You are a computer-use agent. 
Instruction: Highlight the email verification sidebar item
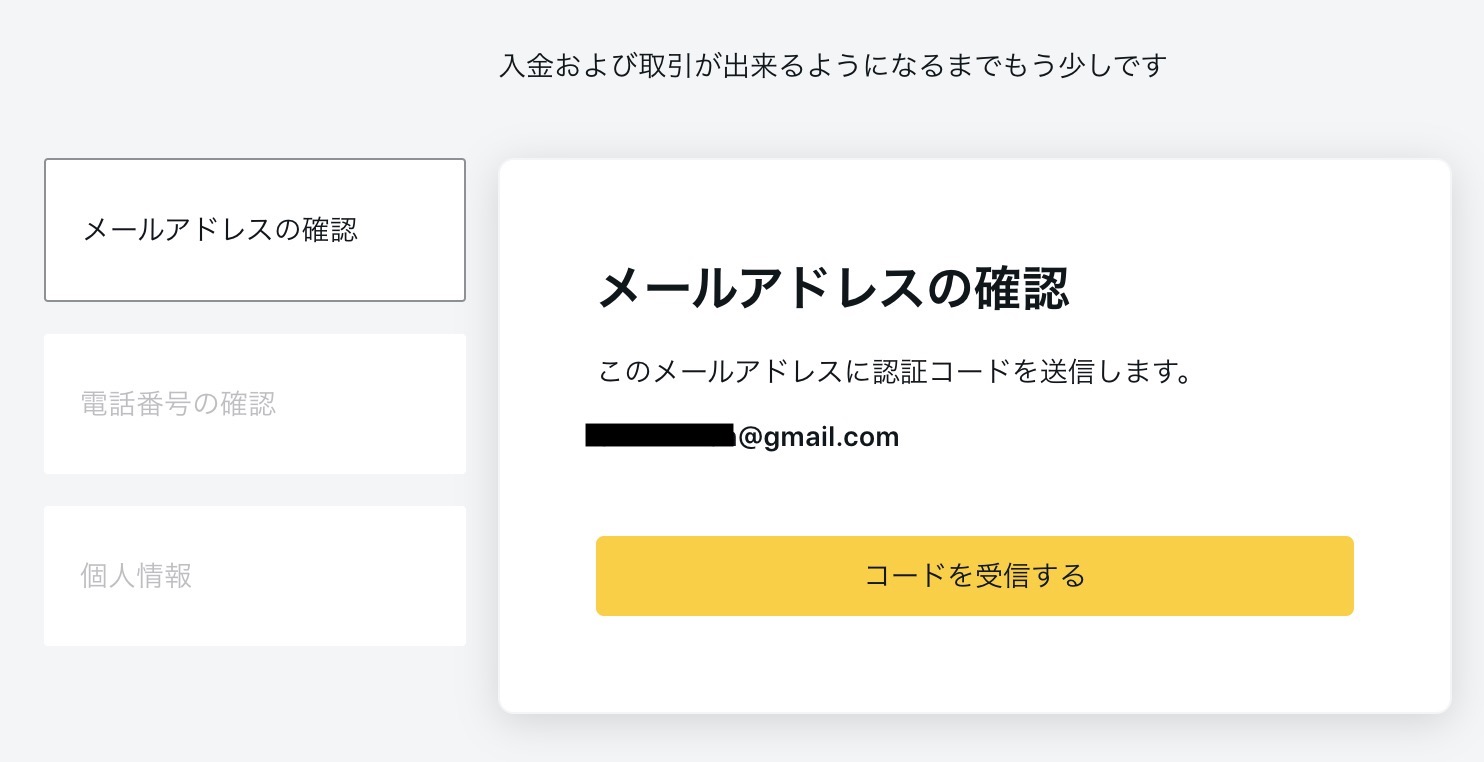pyautogui.click(x=254, y=230)
